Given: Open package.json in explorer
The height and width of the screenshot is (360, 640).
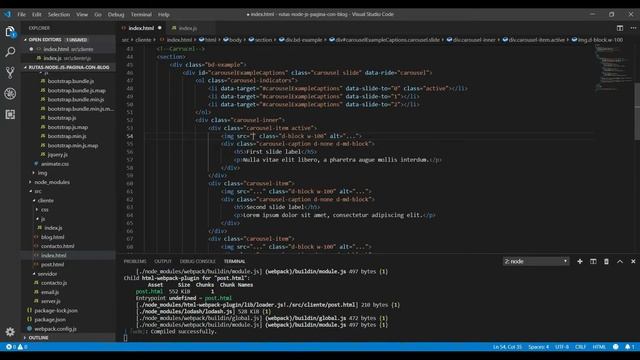Looking at the screenshot, I should 50,320.
